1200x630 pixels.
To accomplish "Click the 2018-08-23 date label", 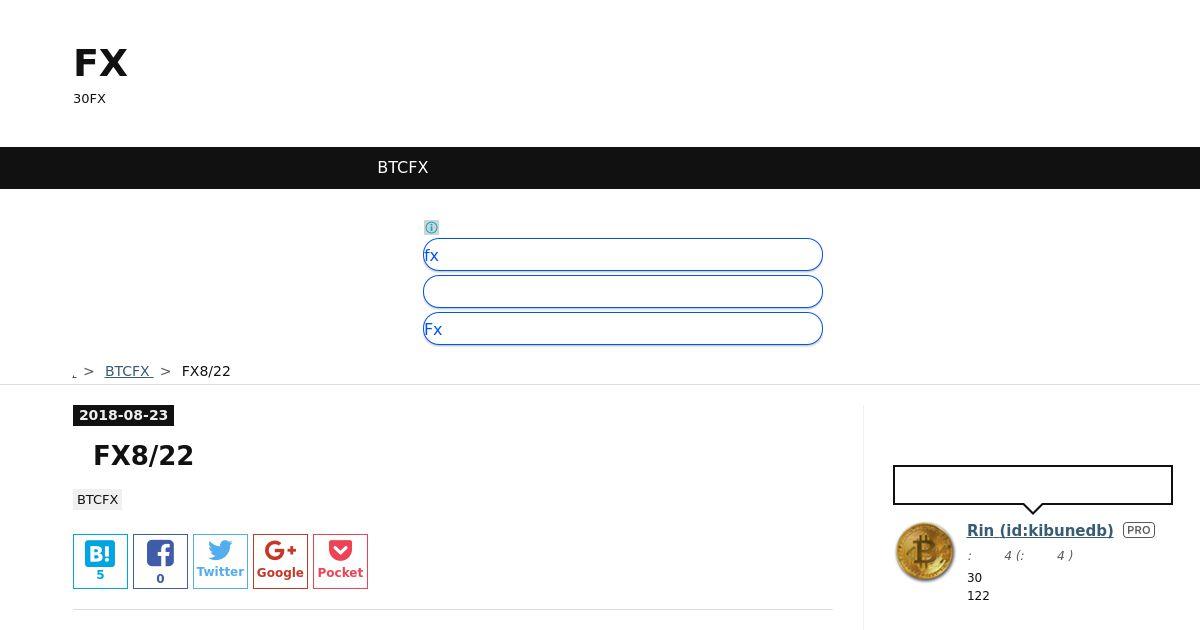I will 123,415.
